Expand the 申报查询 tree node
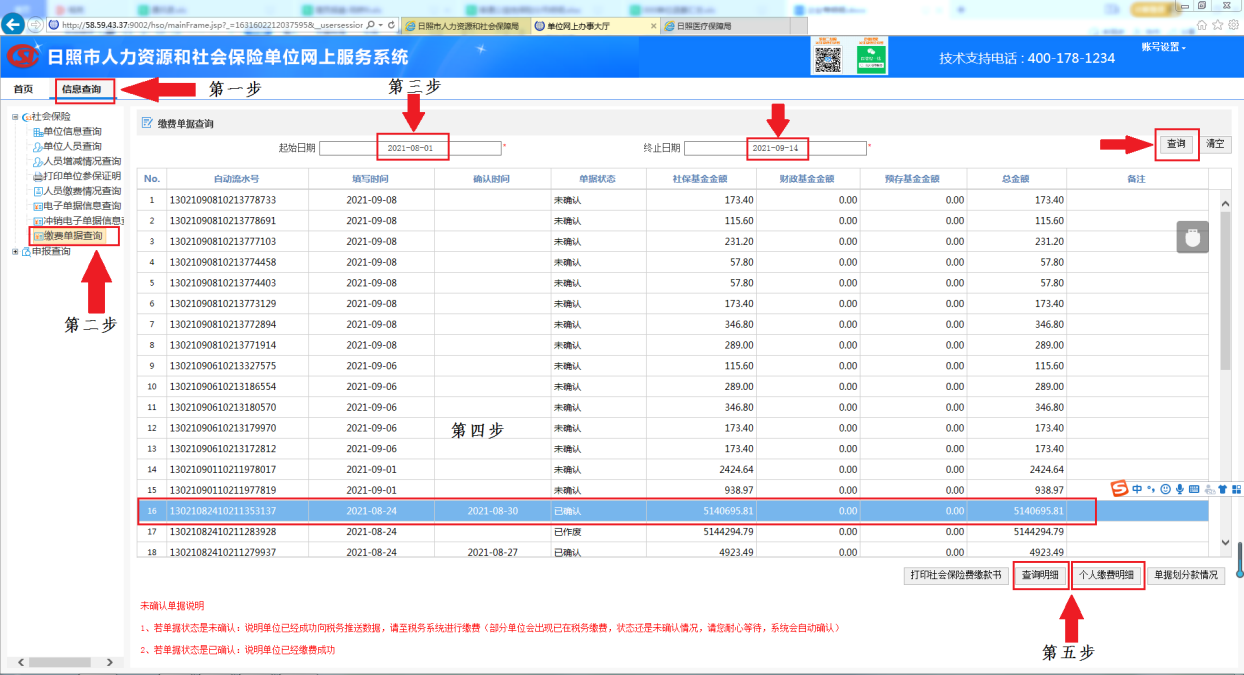1244x675 pixels. (15, 251)
